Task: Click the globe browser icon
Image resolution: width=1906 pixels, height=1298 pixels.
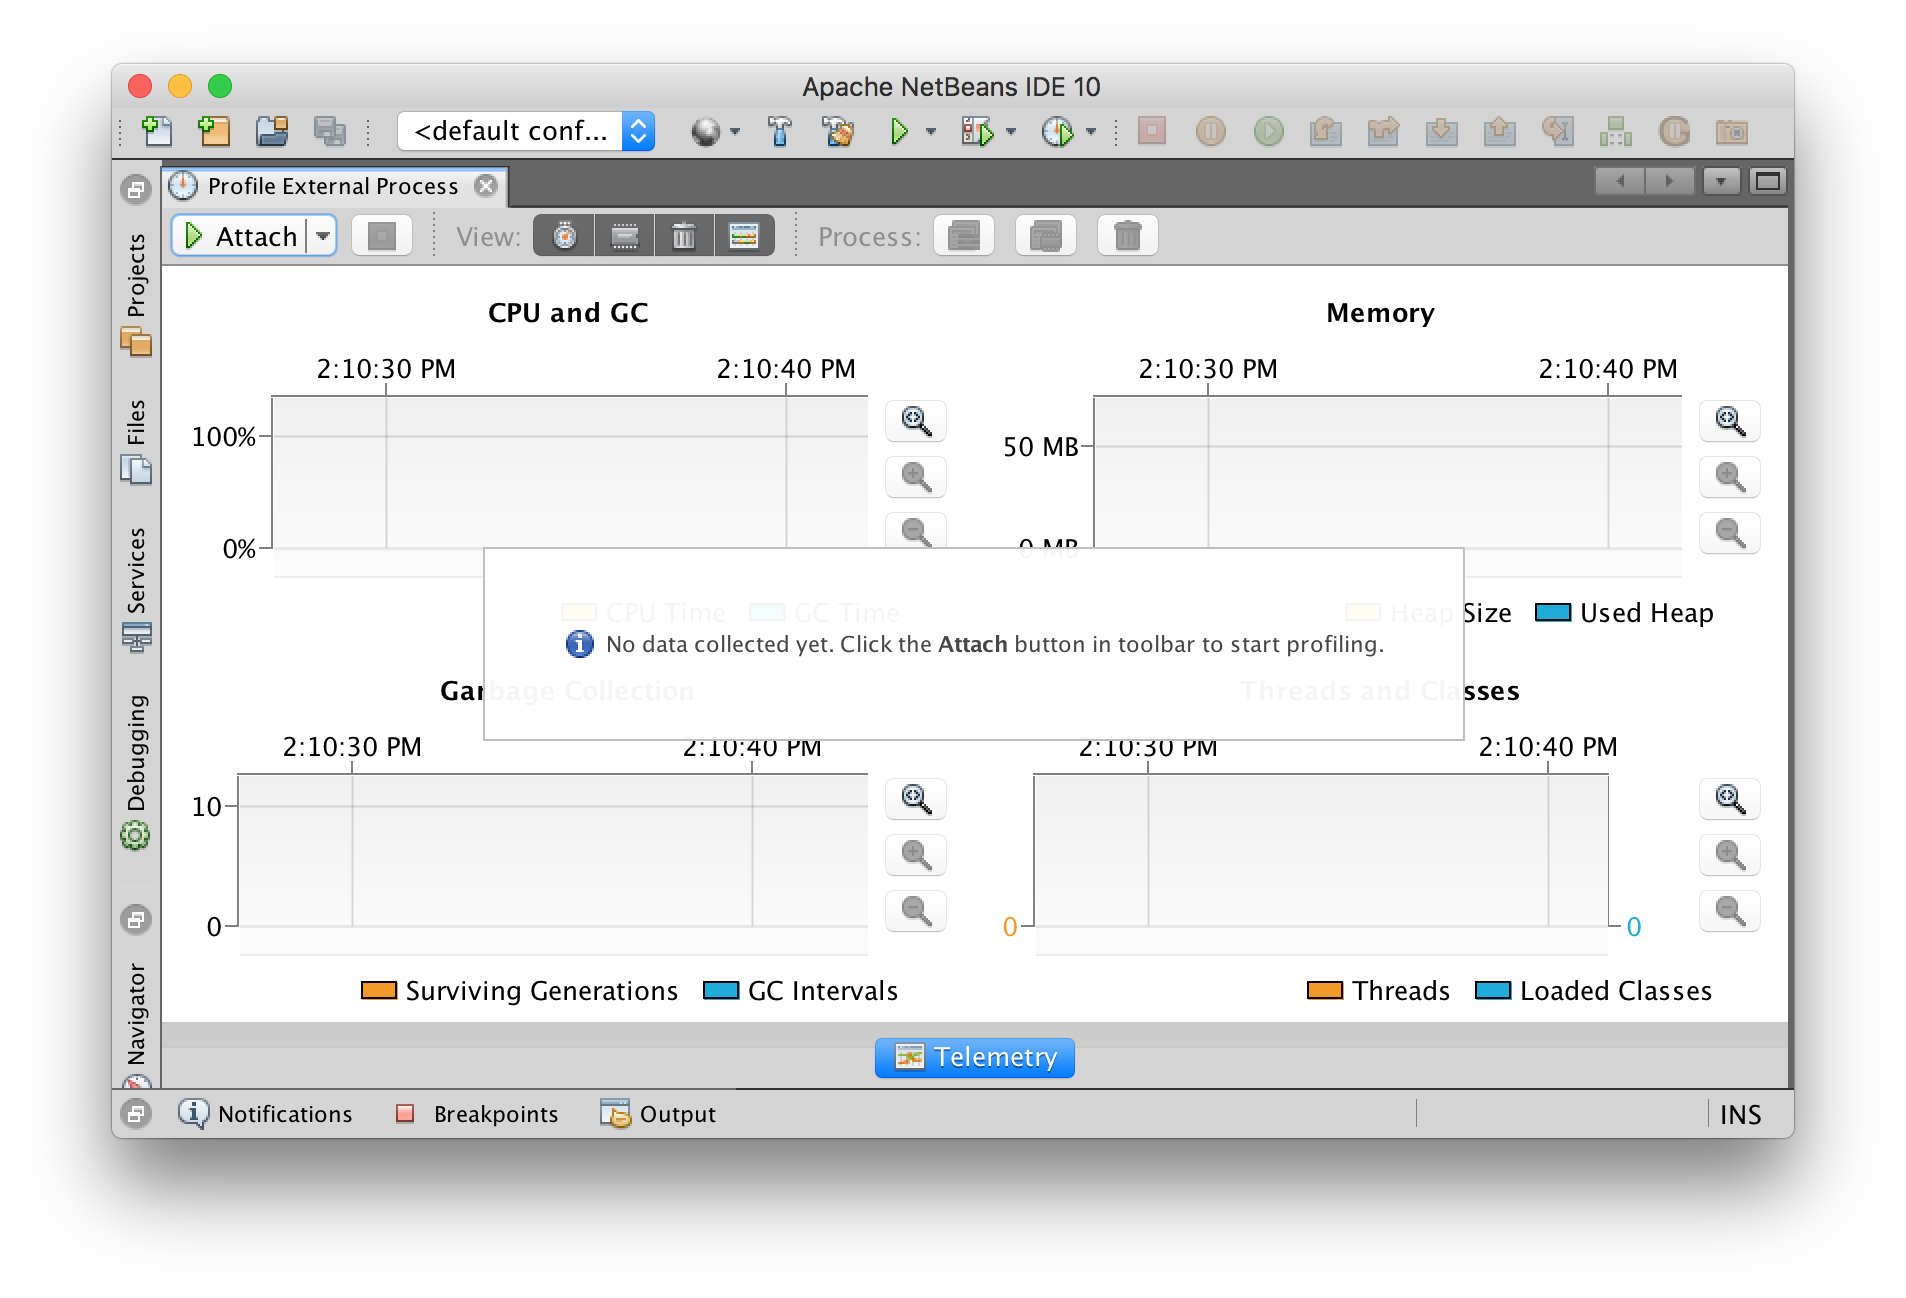Action: click(705, 131)
